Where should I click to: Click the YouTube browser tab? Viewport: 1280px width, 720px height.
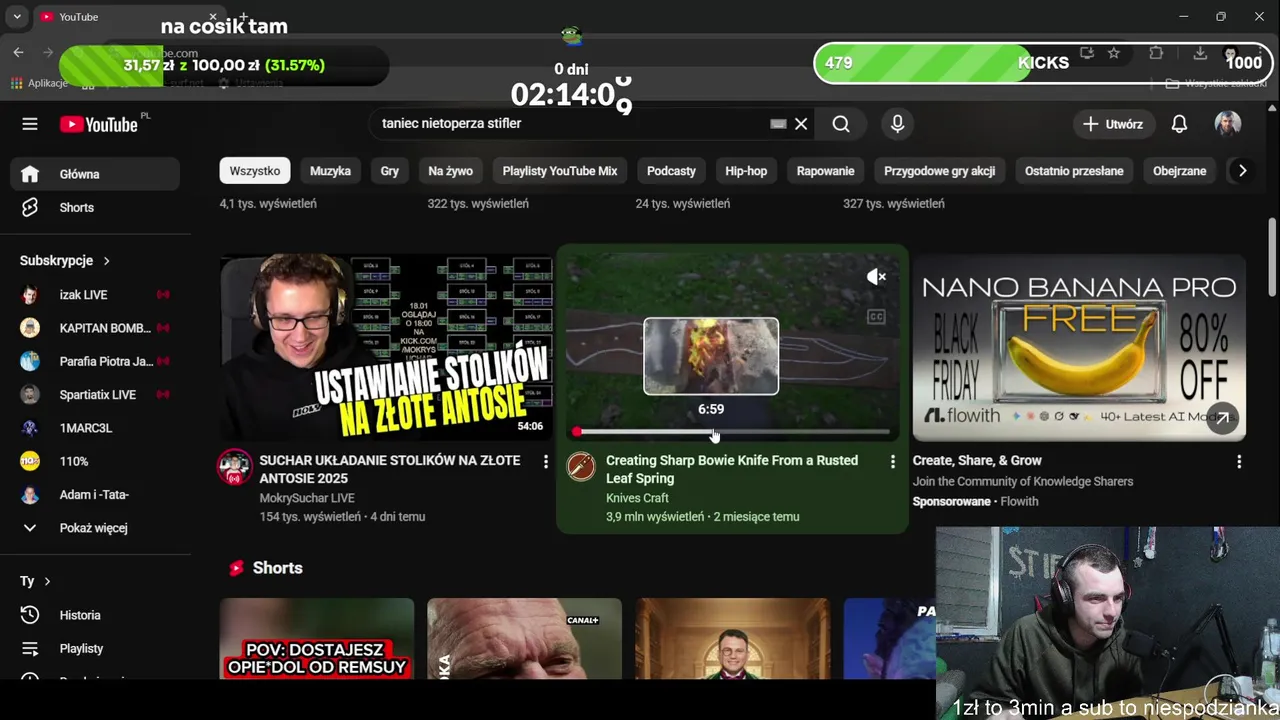tap(128, 17)
